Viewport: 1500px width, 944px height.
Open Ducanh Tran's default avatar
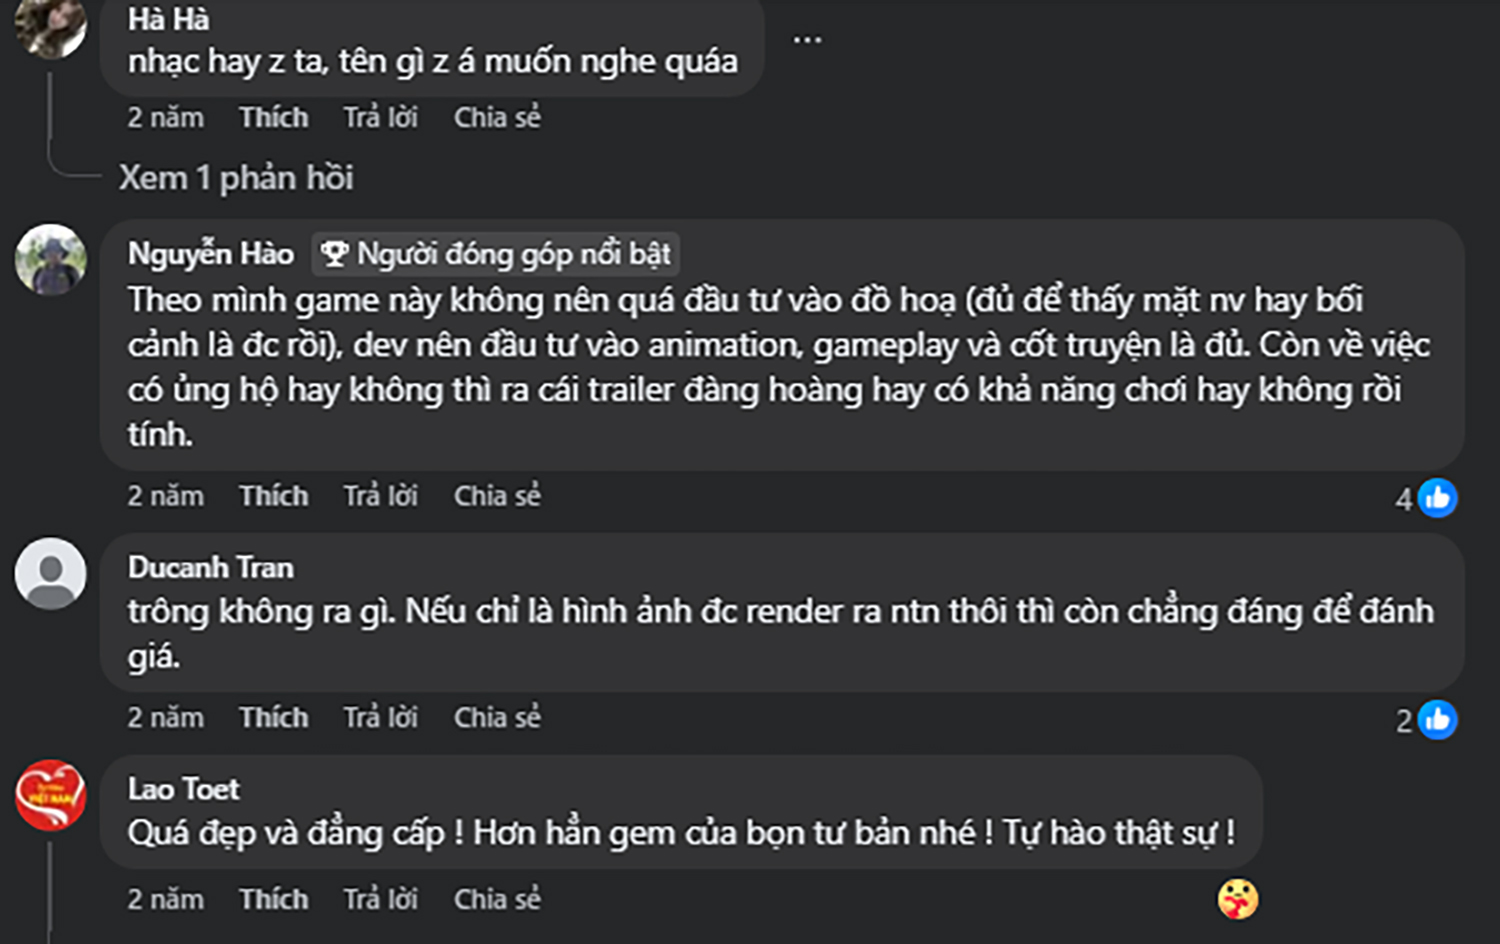coord(51,574)
